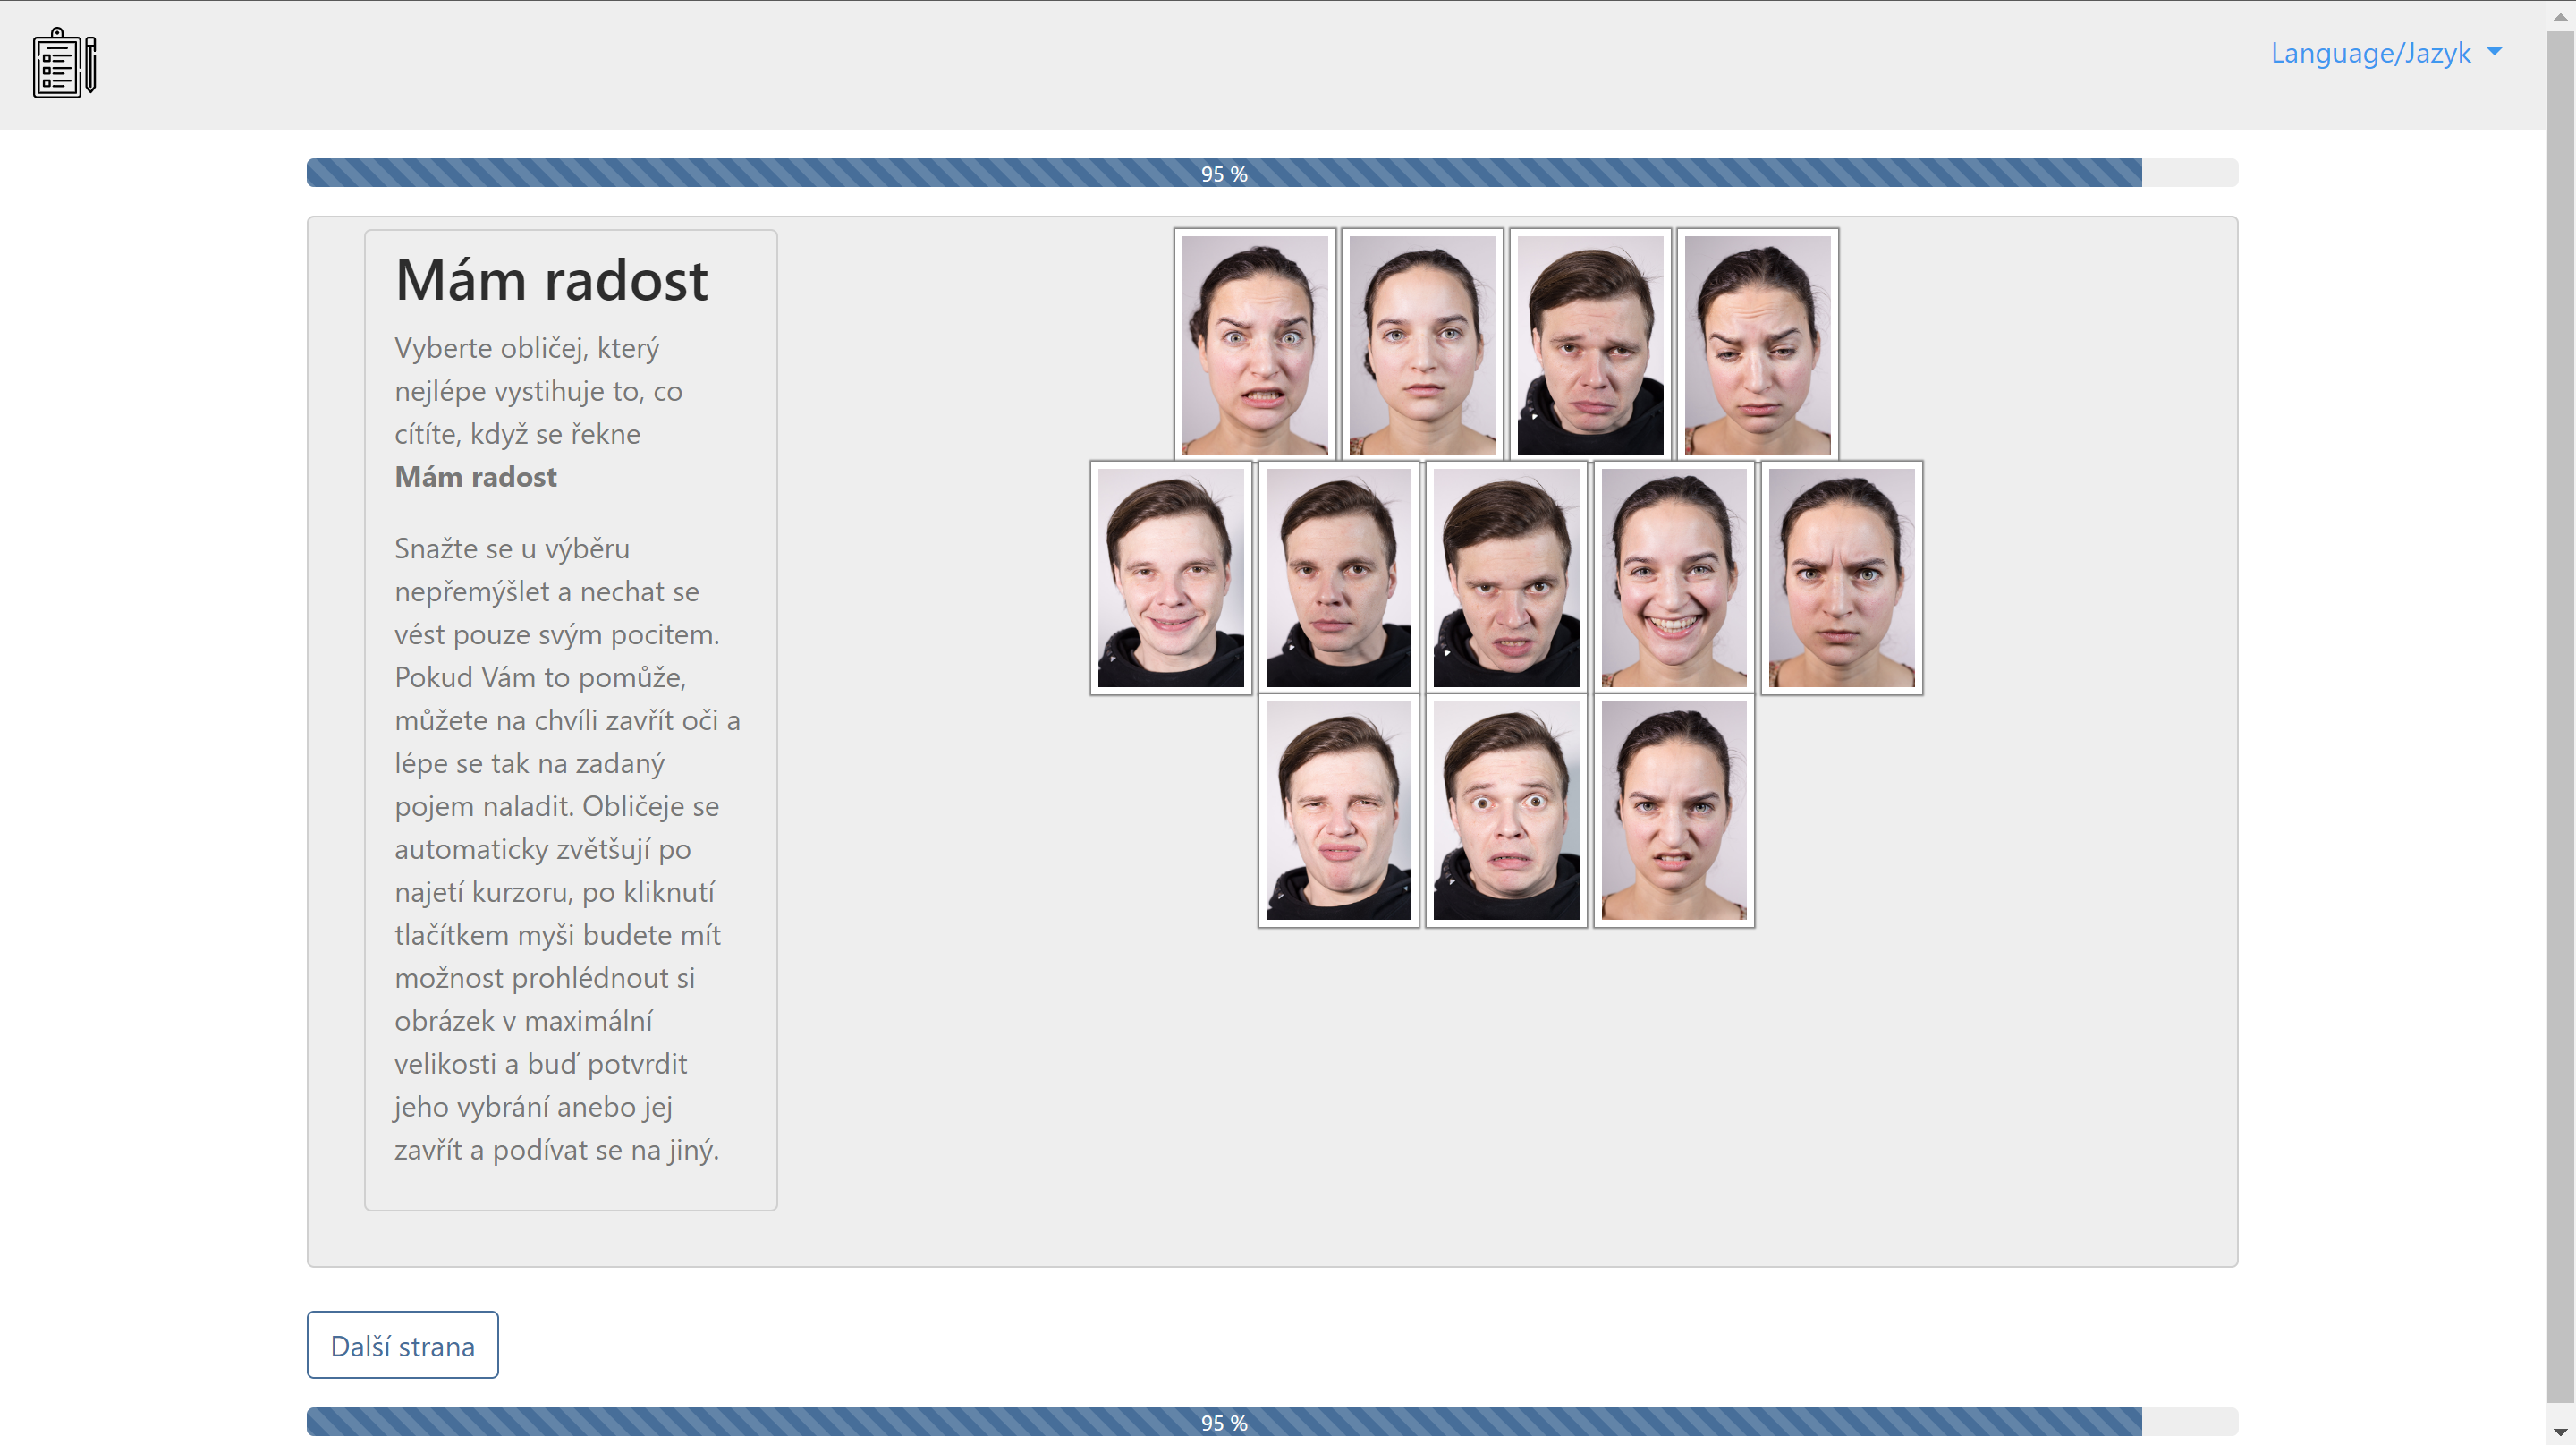Choose the neutral-expression woman face
The image size is (2576, 1445).
point(1421,344)
